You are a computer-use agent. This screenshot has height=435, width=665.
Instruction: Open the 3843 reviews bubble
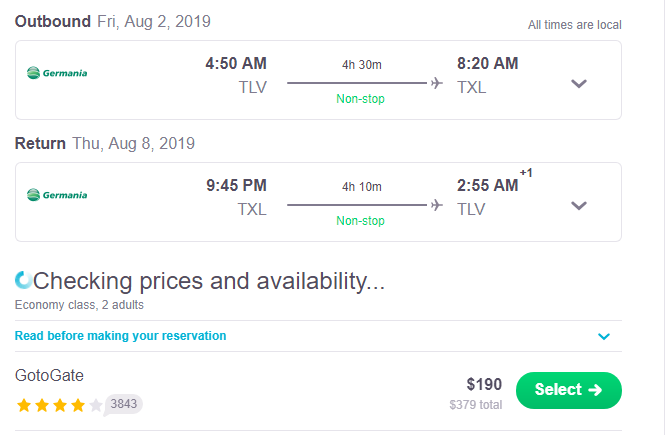[123, 404]
